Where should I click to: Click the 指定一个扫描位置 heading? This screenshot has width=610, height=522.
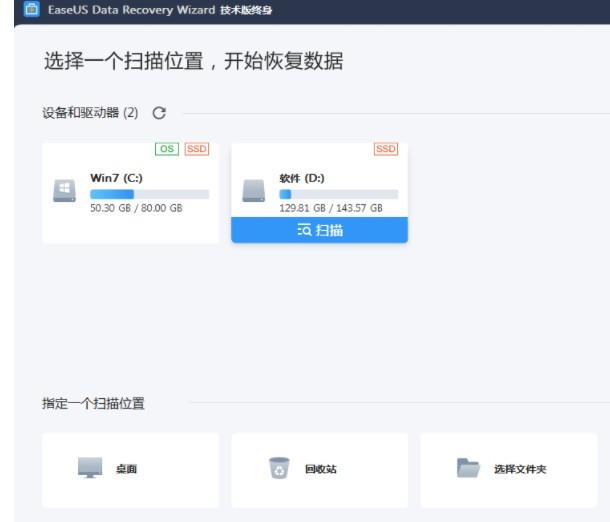[x=93, y=403]
